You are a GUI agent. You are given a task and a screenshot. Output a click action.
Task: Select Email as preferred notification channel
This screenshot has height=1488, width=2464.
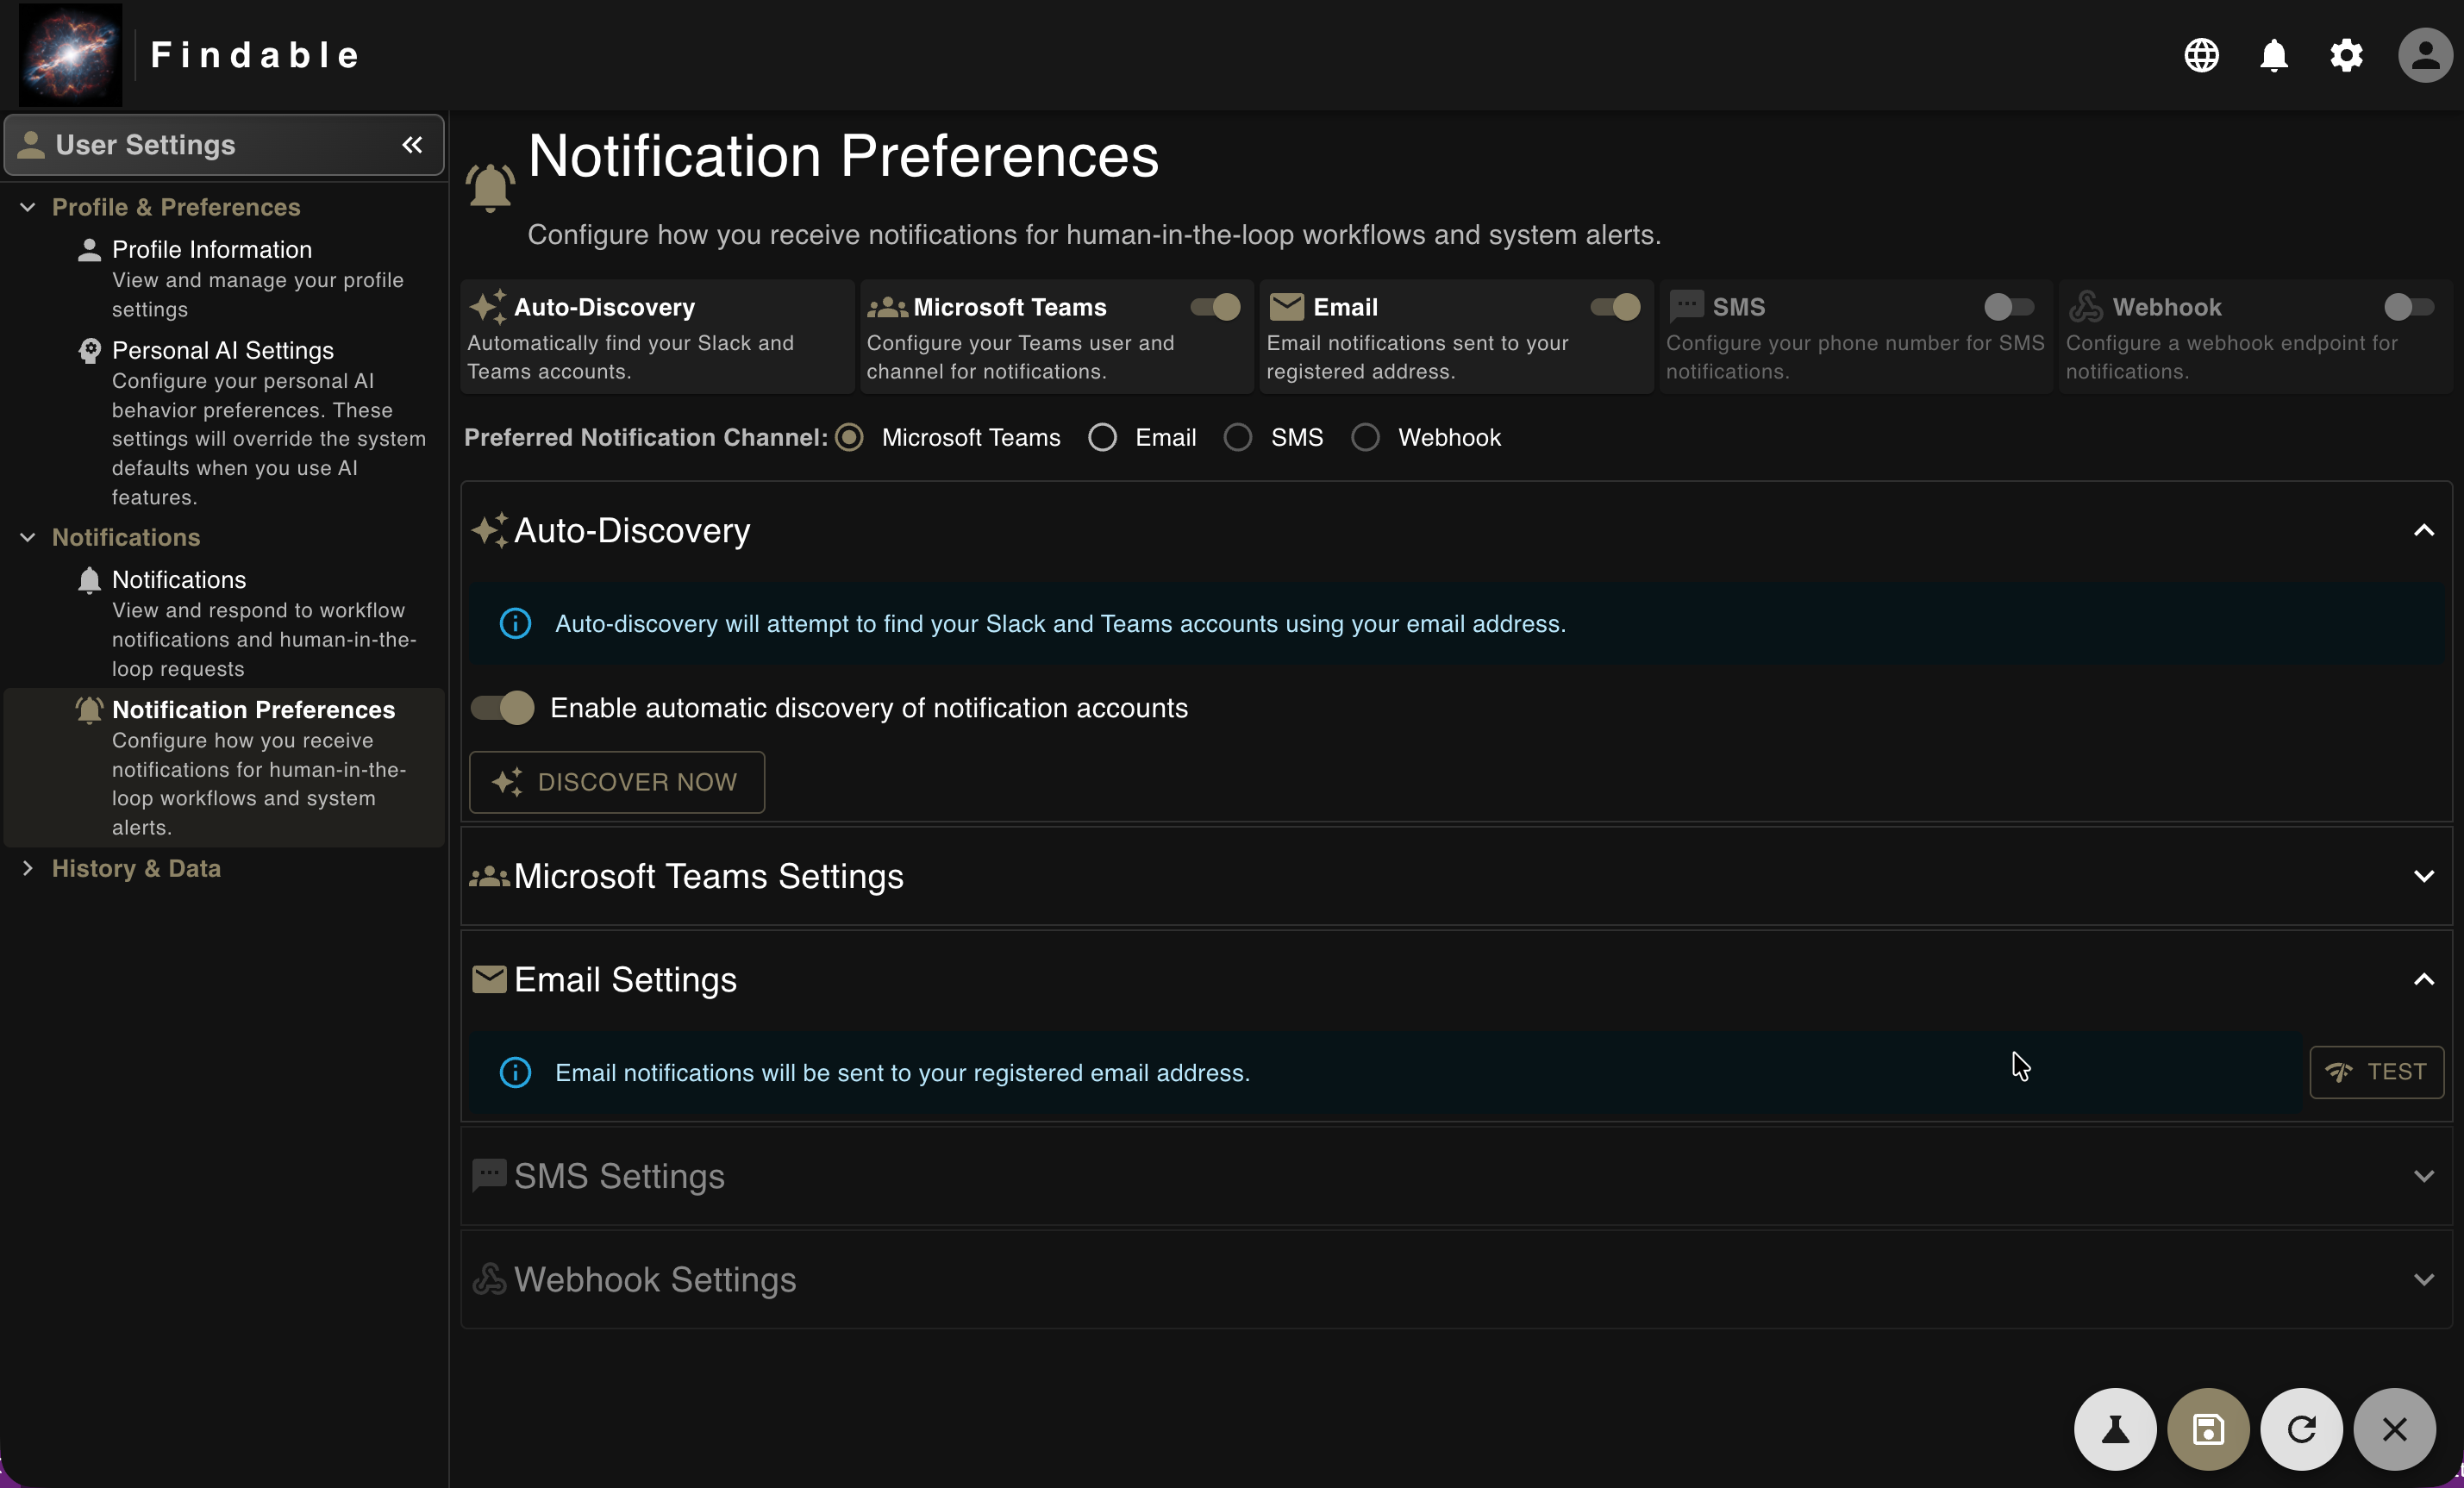(x=1102, y=438)
